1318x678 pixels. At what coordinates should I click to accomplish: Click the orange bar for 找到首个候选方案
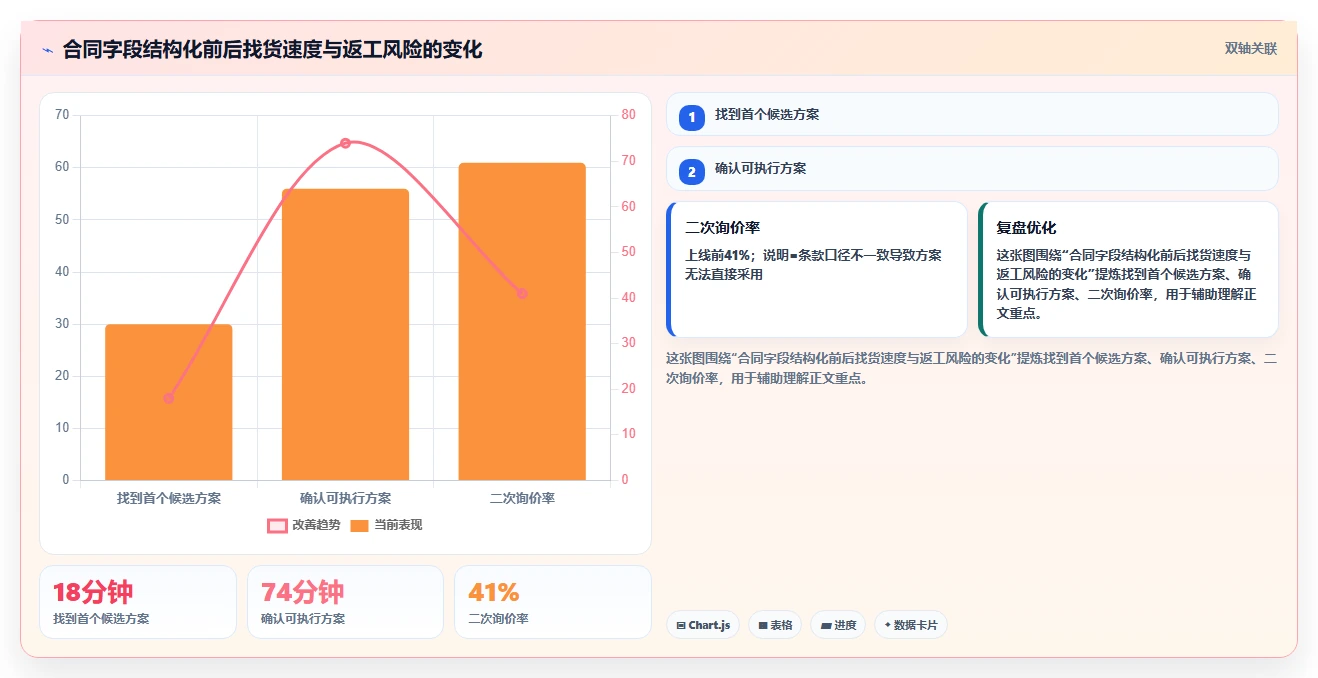[169, 402]
